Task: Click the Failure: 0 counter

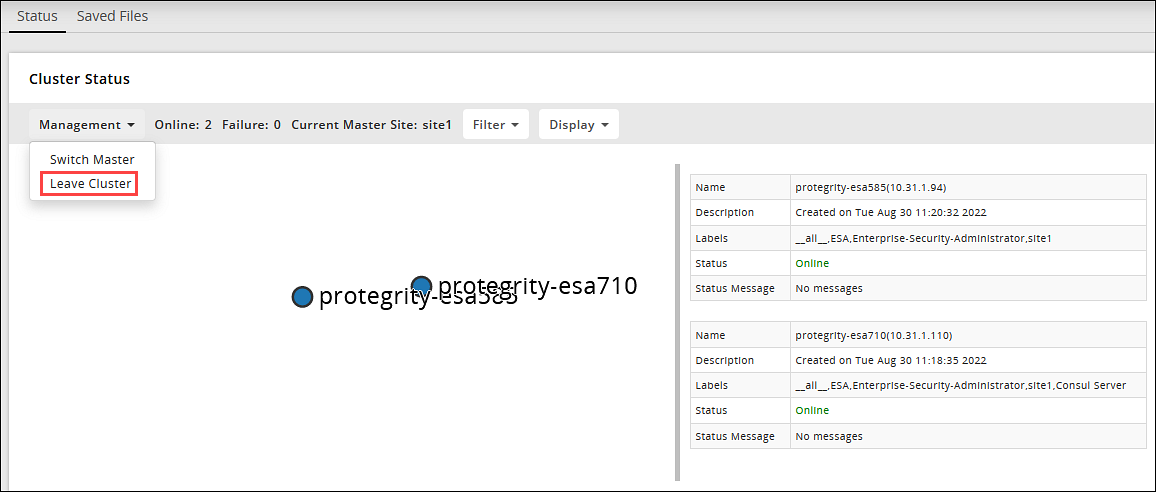Action: click(251, 125)
